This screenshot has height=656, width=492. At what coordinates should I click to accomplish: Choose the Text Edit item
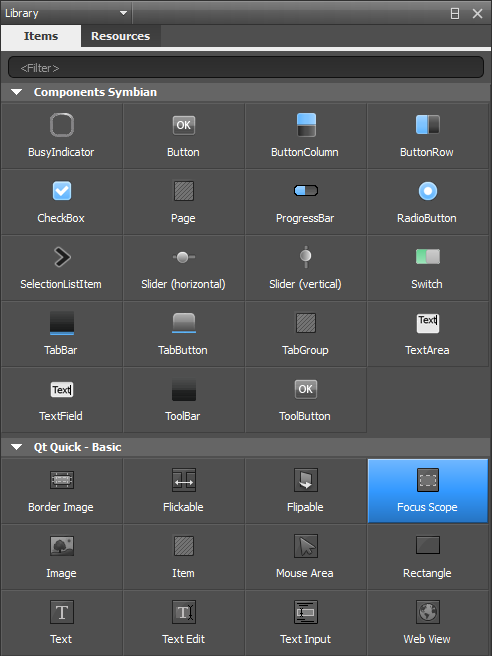(184, 623)
